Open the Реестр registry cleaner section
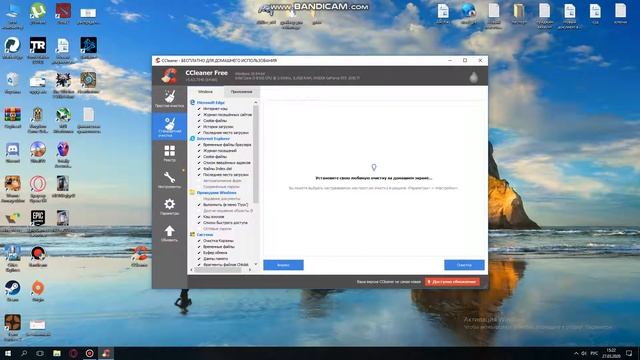 169,153
